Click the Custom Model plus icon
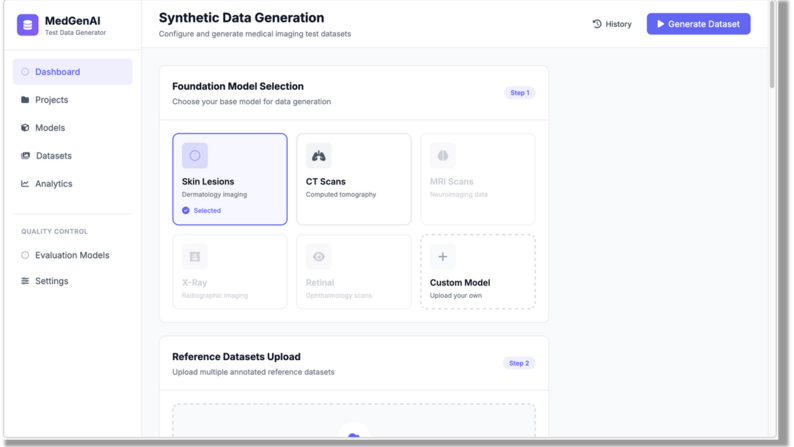Viewport: 794px width, 447px height. point(442,257)
